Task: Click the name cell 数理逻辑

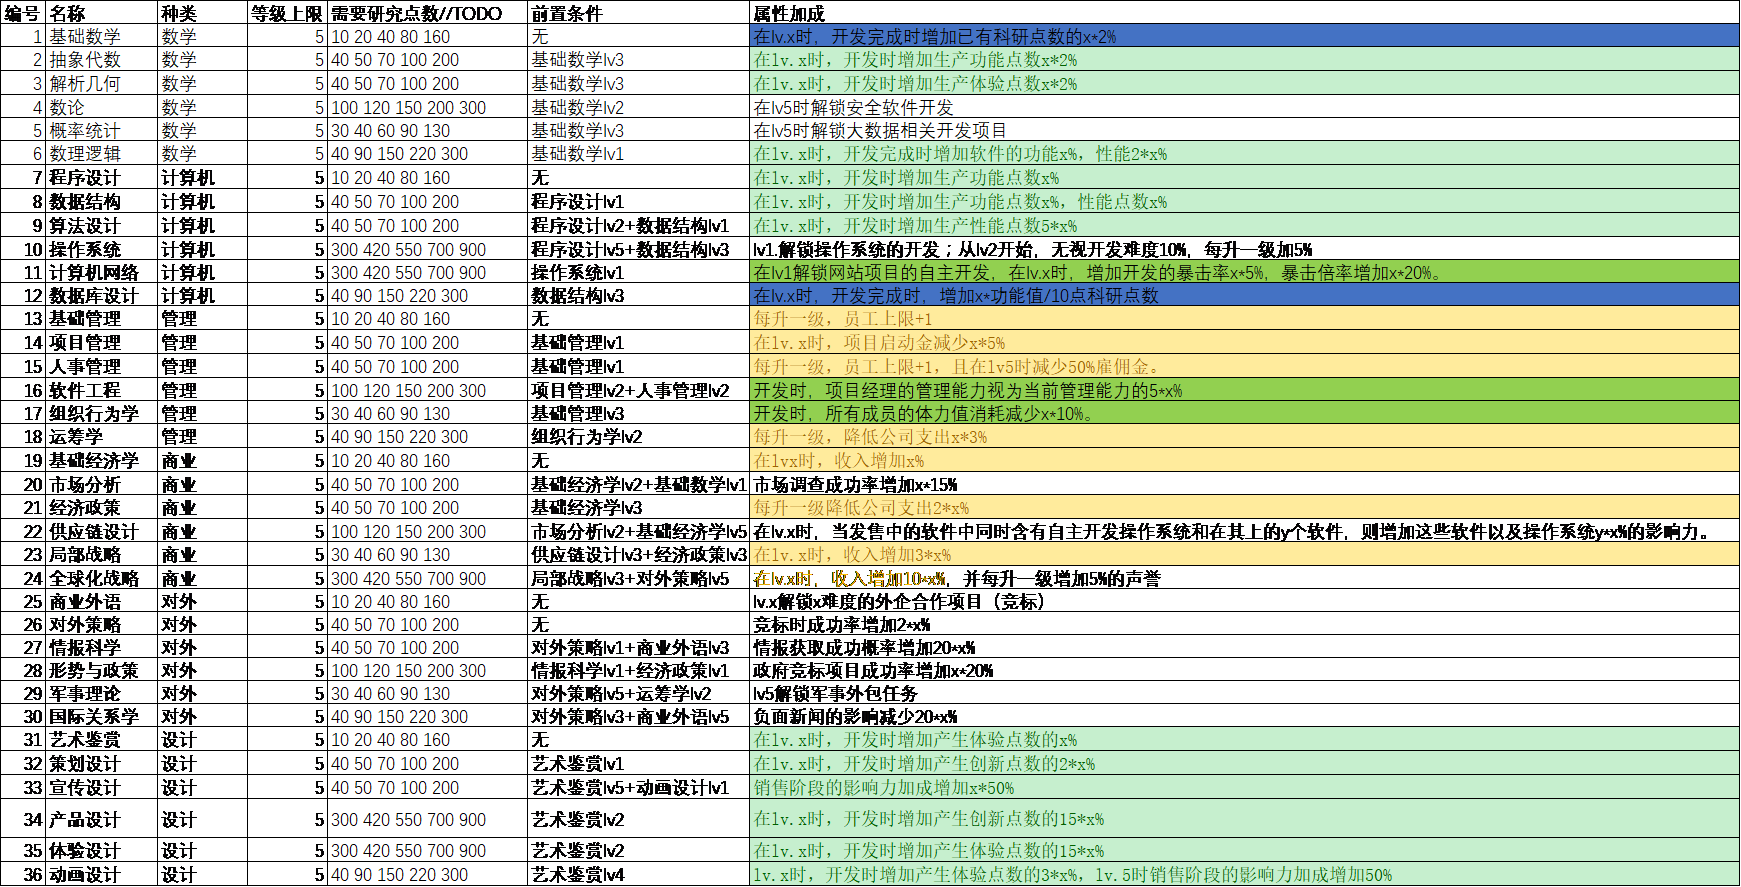Action: pos(102,153)
